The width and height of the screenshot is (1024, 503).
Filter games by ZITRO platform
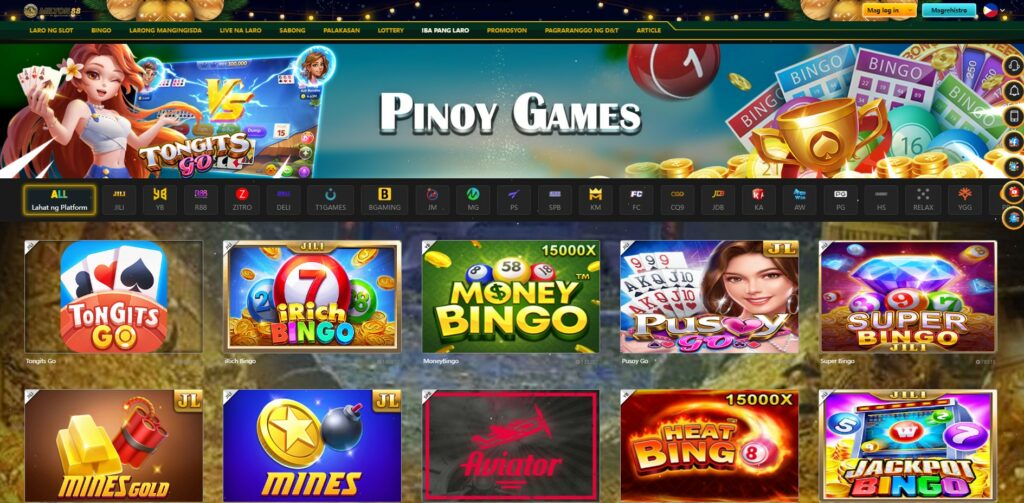(x=242, y=200)
